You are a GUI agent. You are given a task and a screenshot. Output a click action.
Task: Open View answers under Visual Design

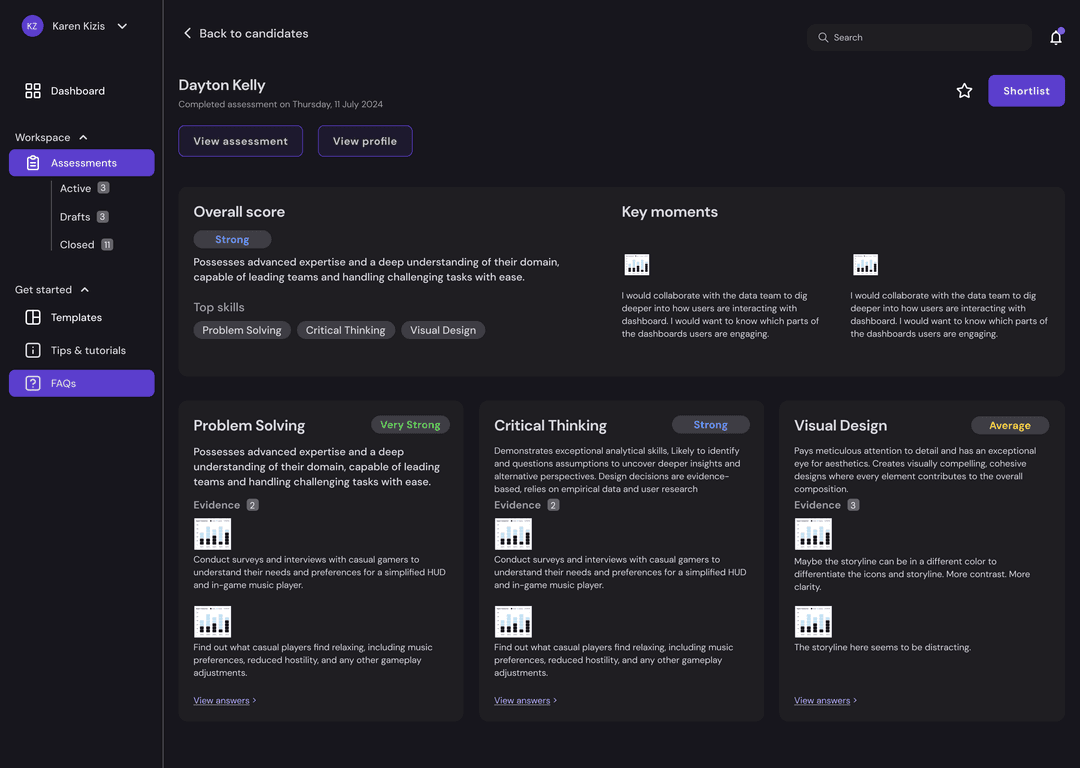825,700
